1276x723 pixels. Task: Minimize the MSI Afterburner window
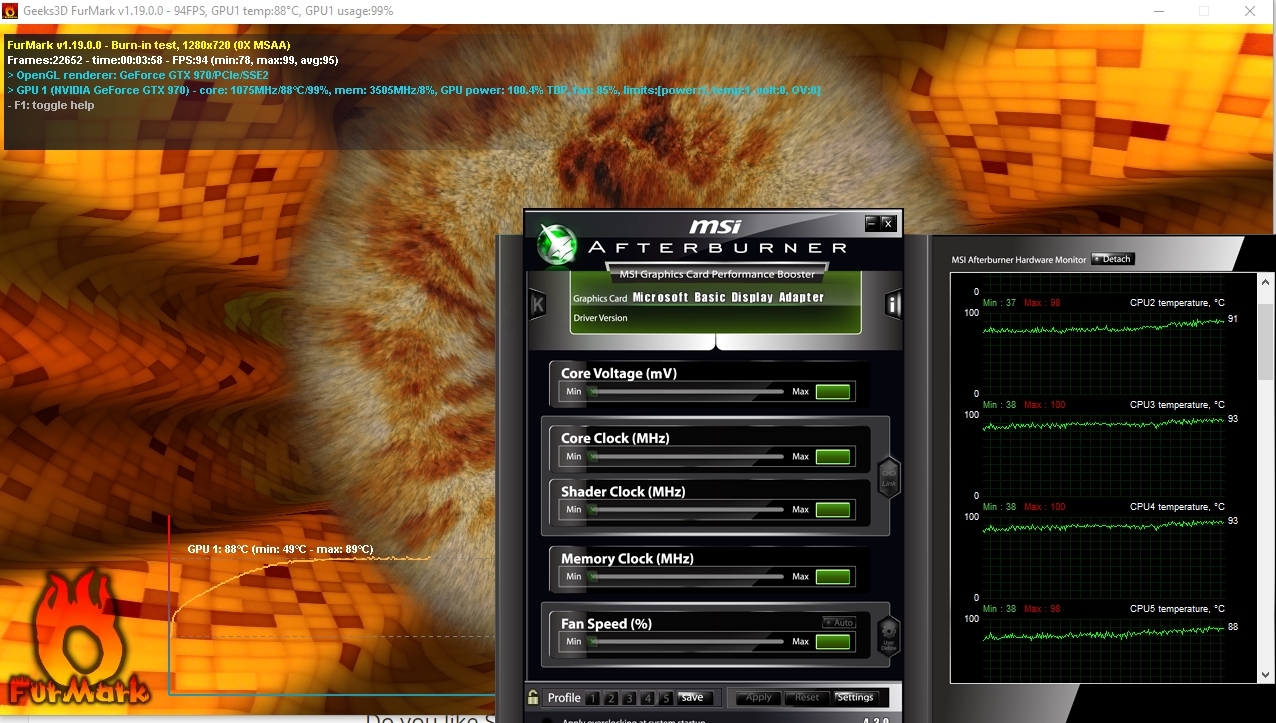point(871,222)
